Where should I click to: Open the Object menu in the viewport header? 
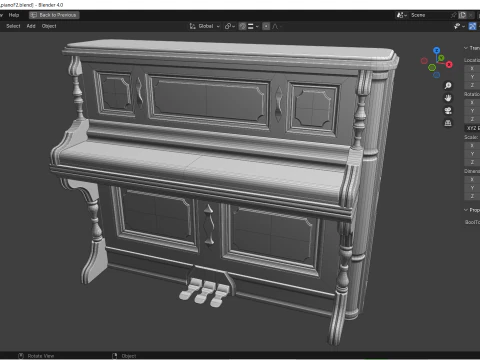click(x=49, y=26)
